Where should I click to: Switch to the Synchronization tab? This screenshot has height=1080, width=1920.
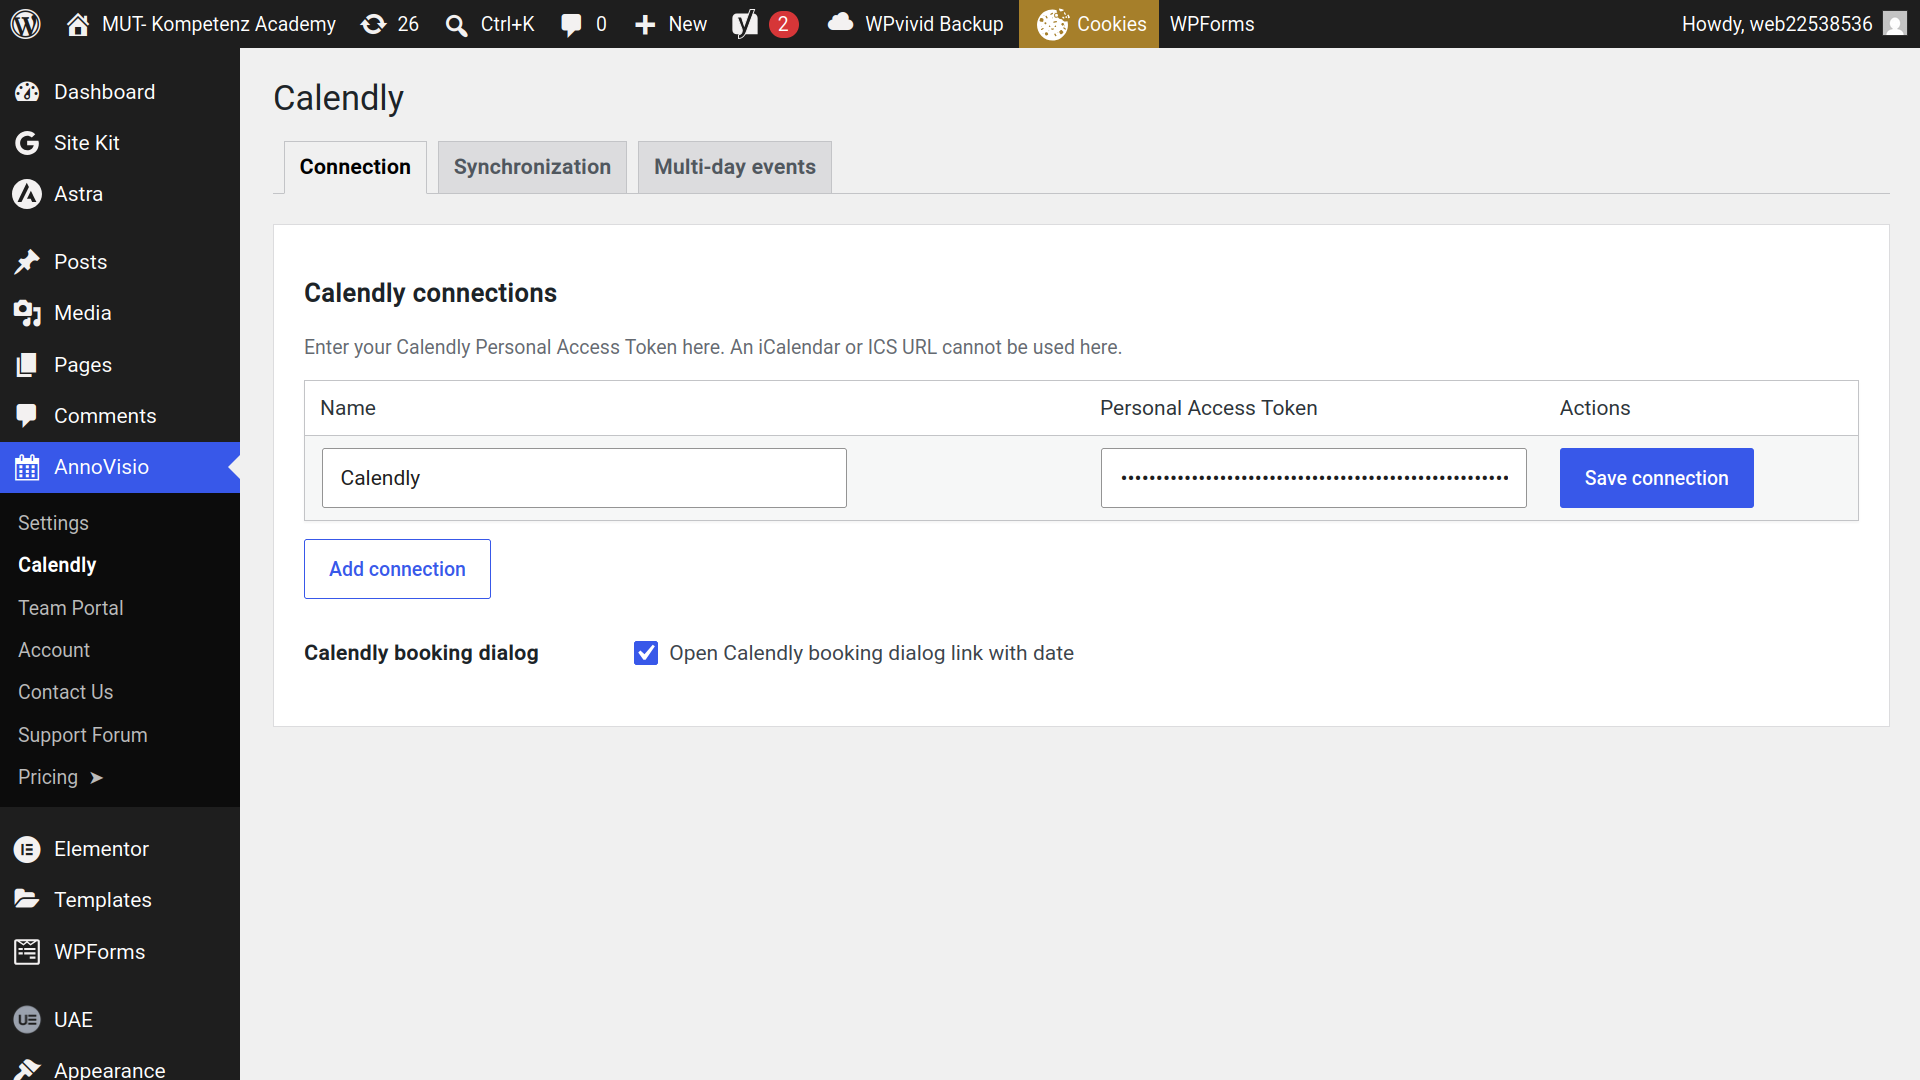532,167
